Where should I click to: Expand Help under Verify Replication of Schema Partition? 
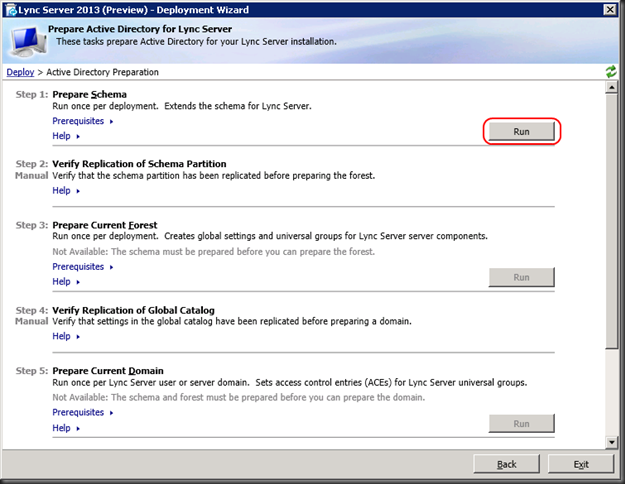(x=66, y=191)
